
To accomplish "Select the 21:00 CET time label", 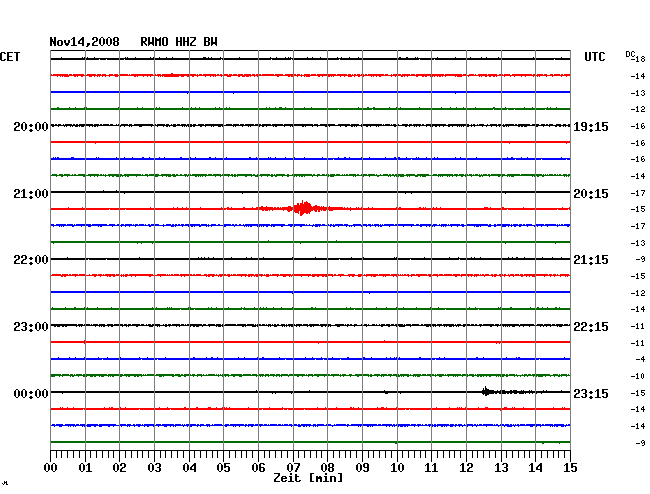I will 31,194.
